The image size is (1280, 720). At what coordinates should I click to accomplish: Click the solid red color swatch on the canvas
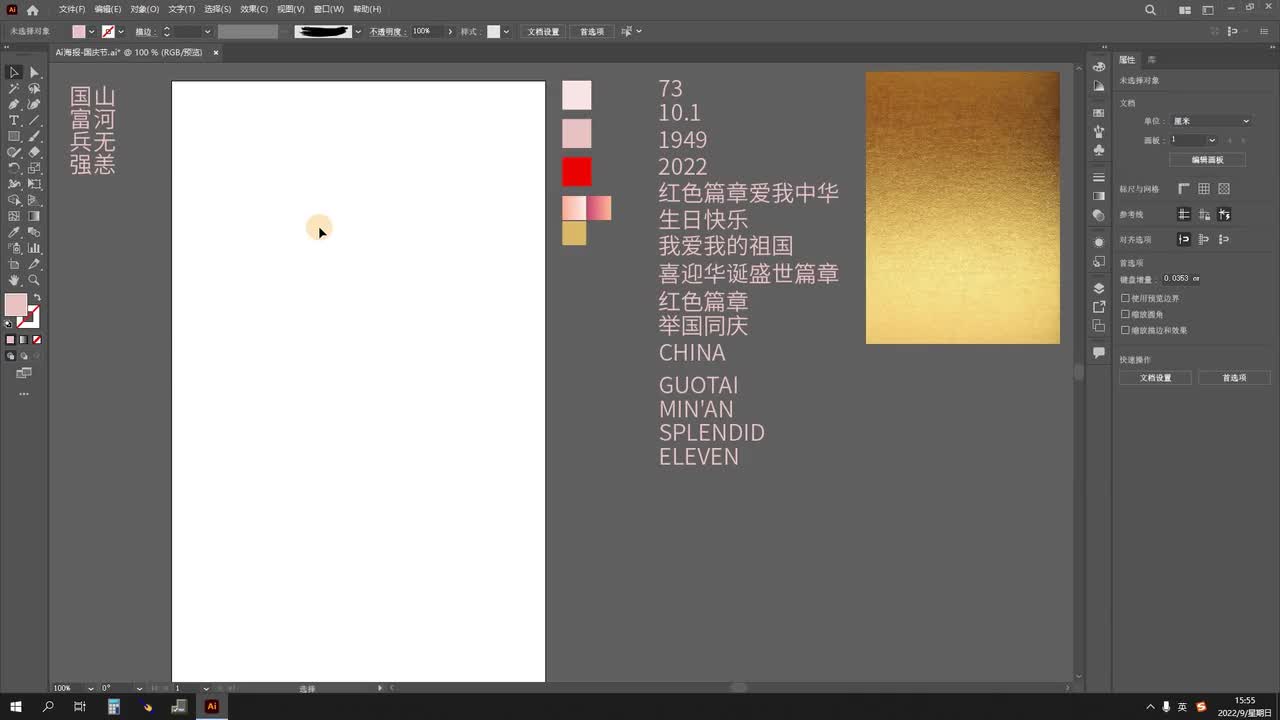(x=576, y=171)
